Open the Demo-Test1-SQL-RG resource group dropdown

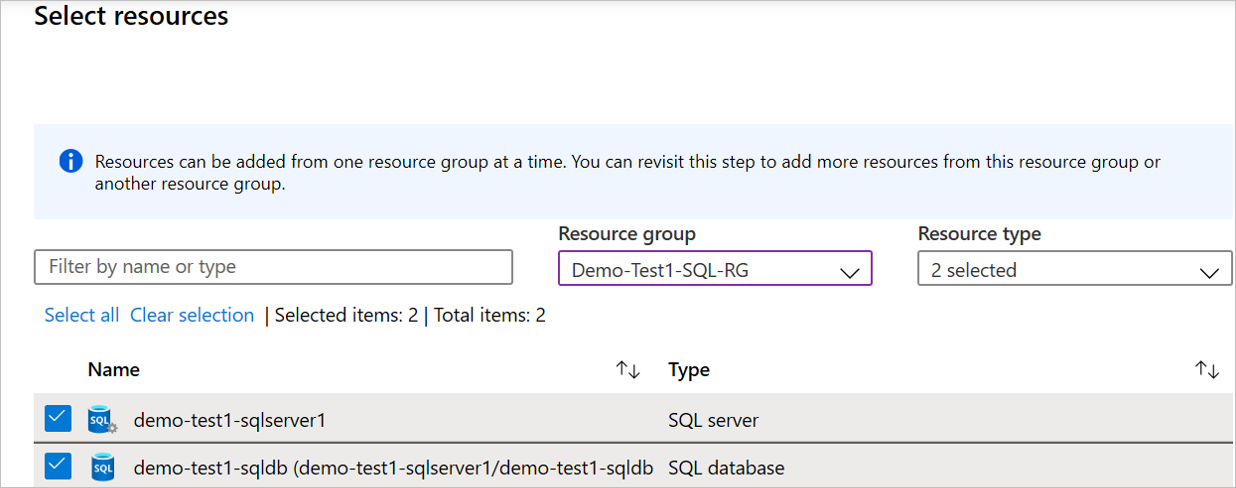click(x=715, y=270)
